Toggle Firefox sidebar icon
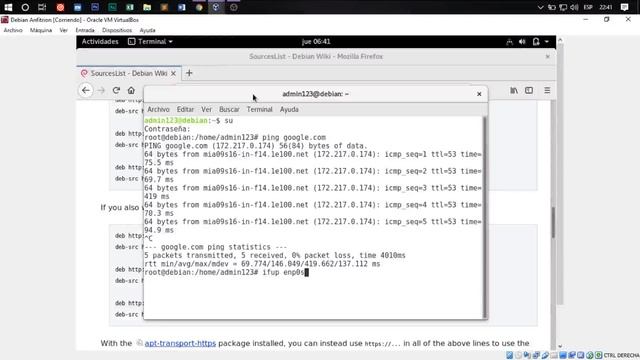 [529, 90]
